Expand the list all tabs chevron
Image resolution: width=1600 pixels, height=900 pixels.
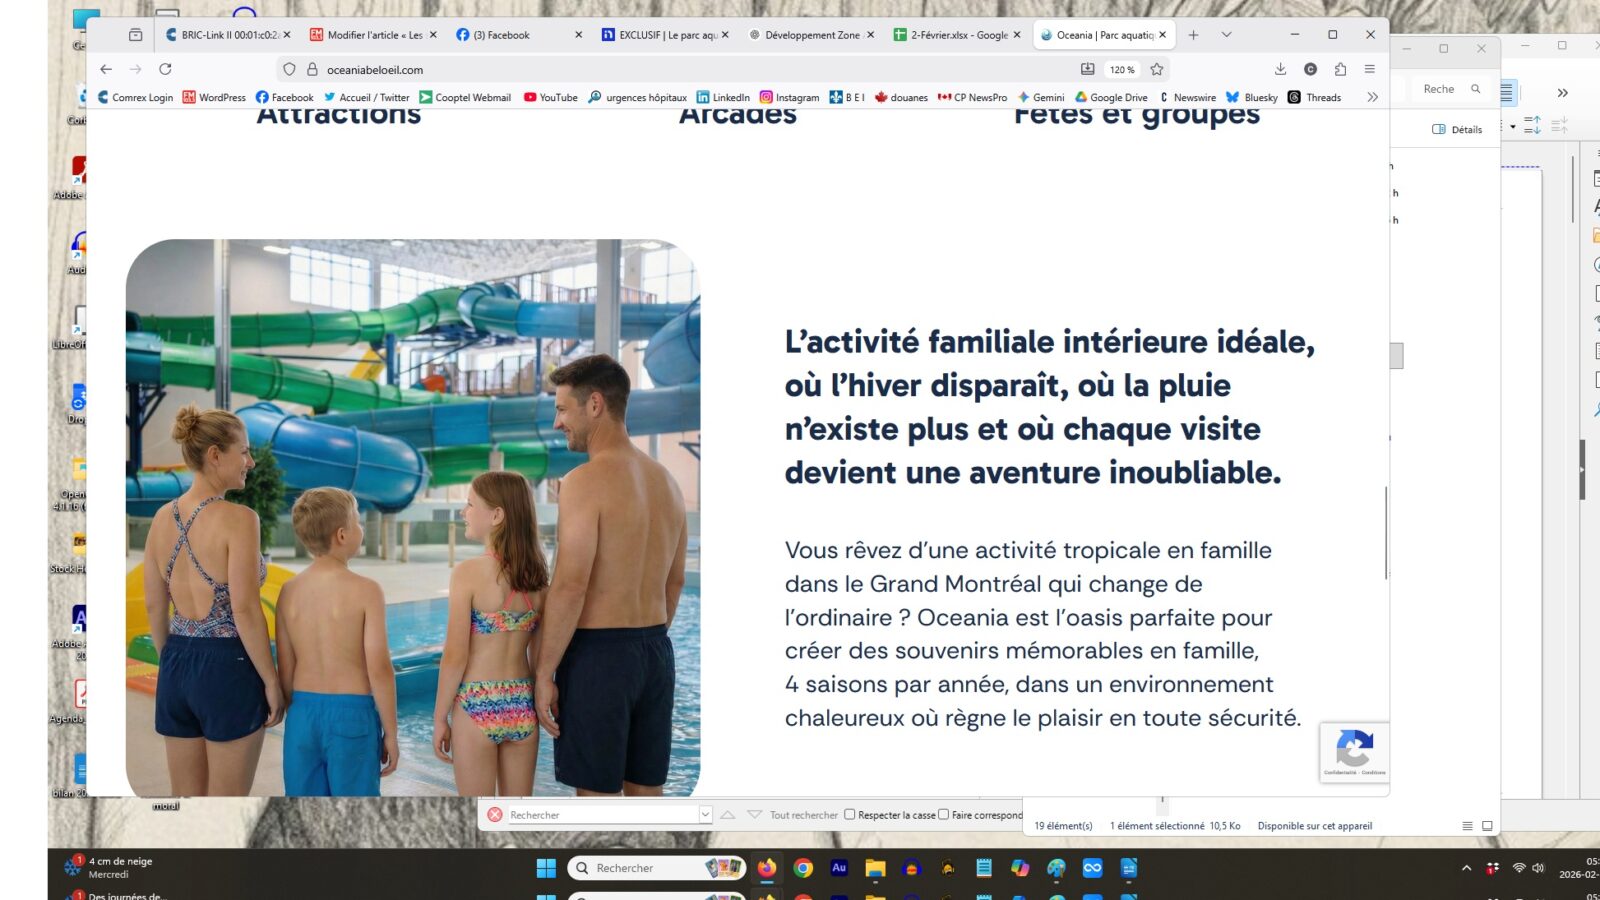click(1226, 35)
